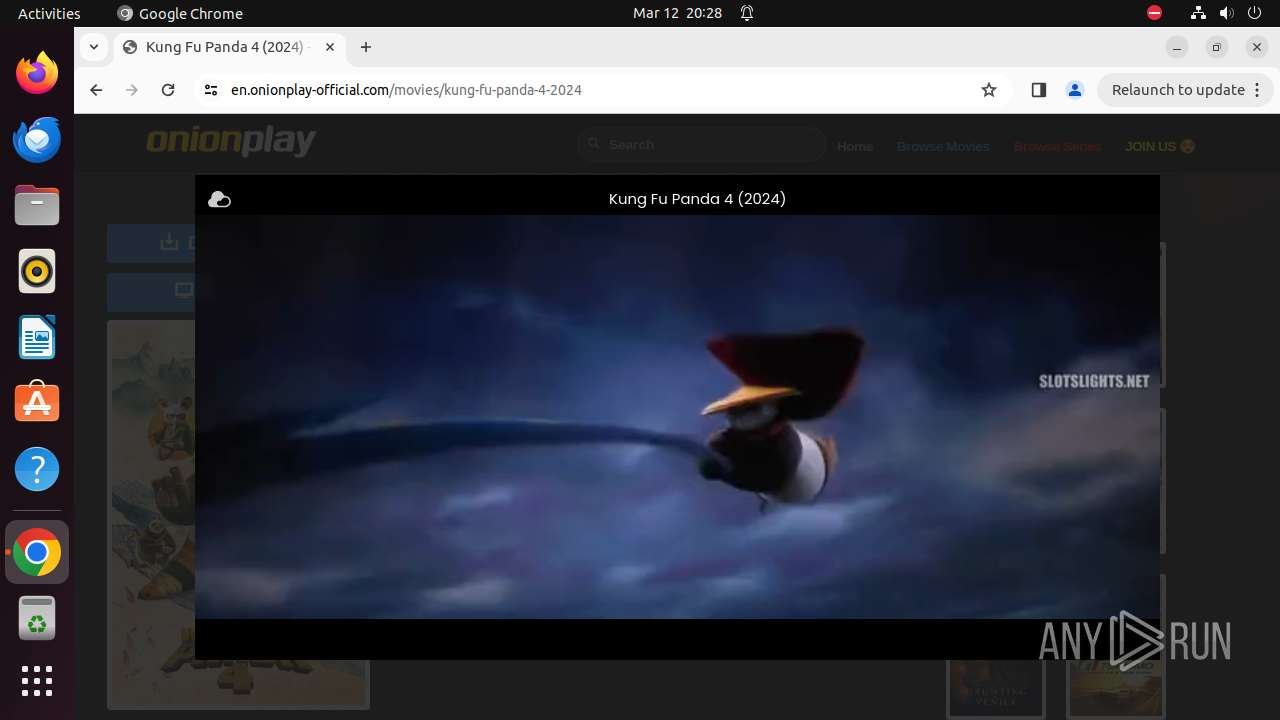The image size is (1280, 720).
Task: Go back to the previous page in Chrome
Action: pyautogui.click(x=96, y=90)
